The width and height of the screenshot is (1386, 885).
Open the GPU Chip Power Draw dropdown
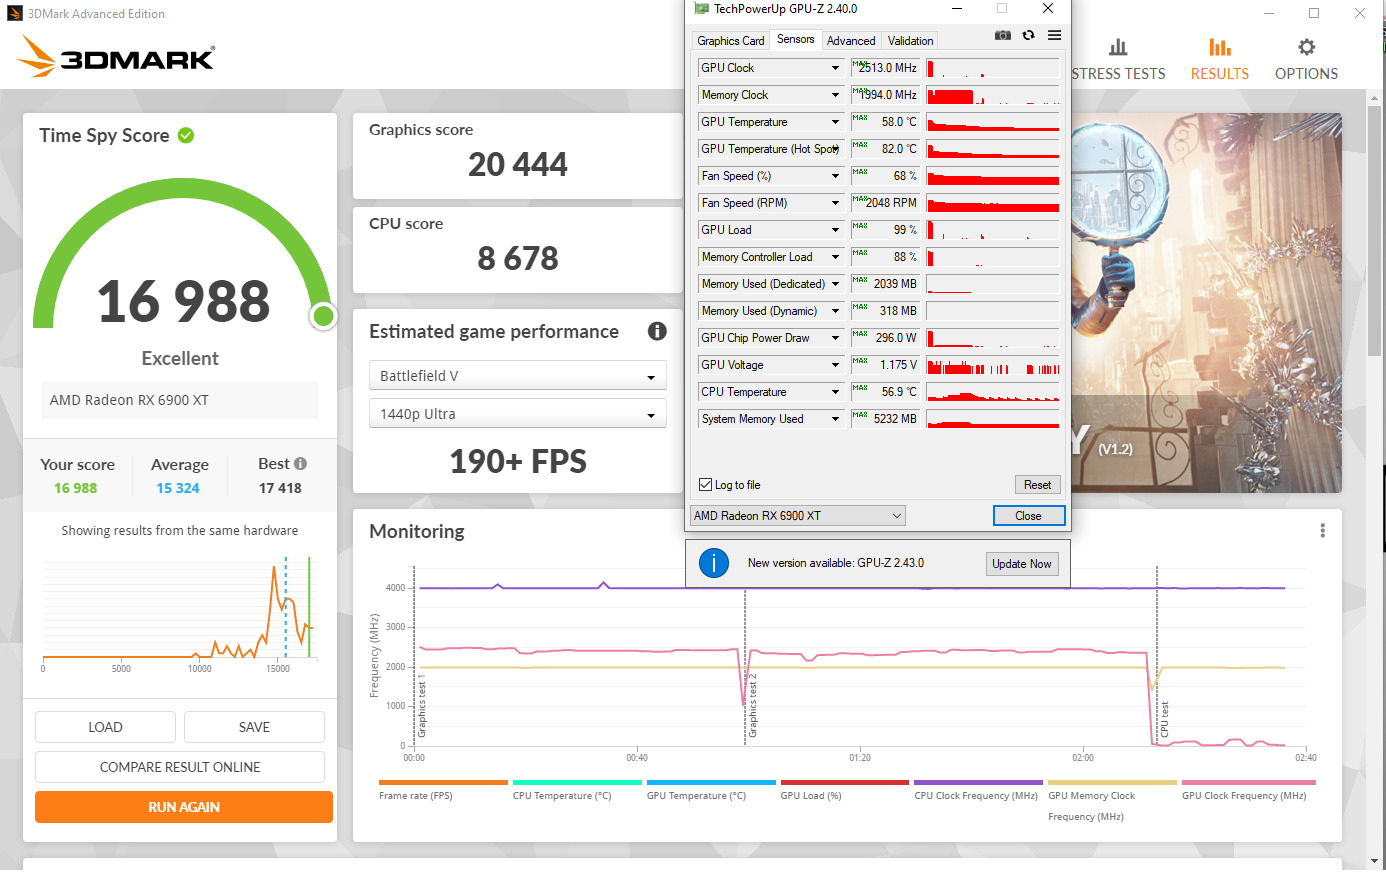pos(835,338)
